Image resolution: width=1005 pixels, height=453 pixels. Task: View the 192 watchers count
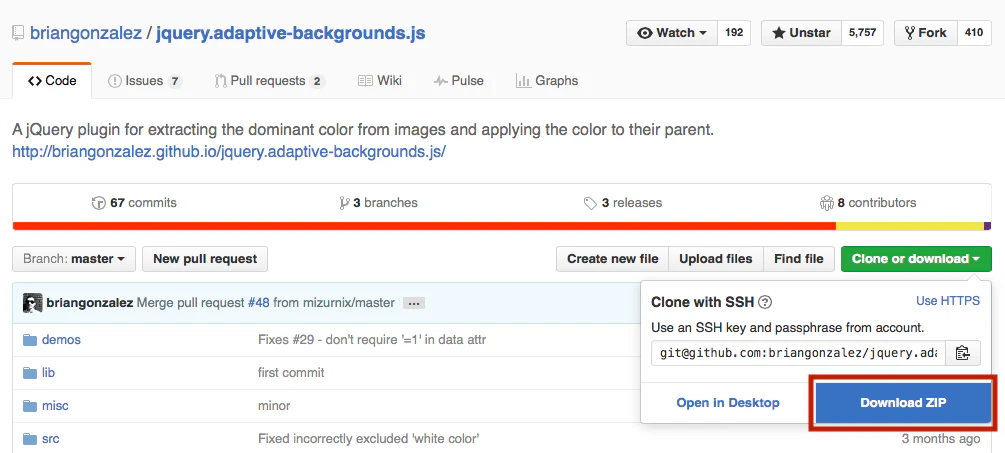click(x=734, y=33)
